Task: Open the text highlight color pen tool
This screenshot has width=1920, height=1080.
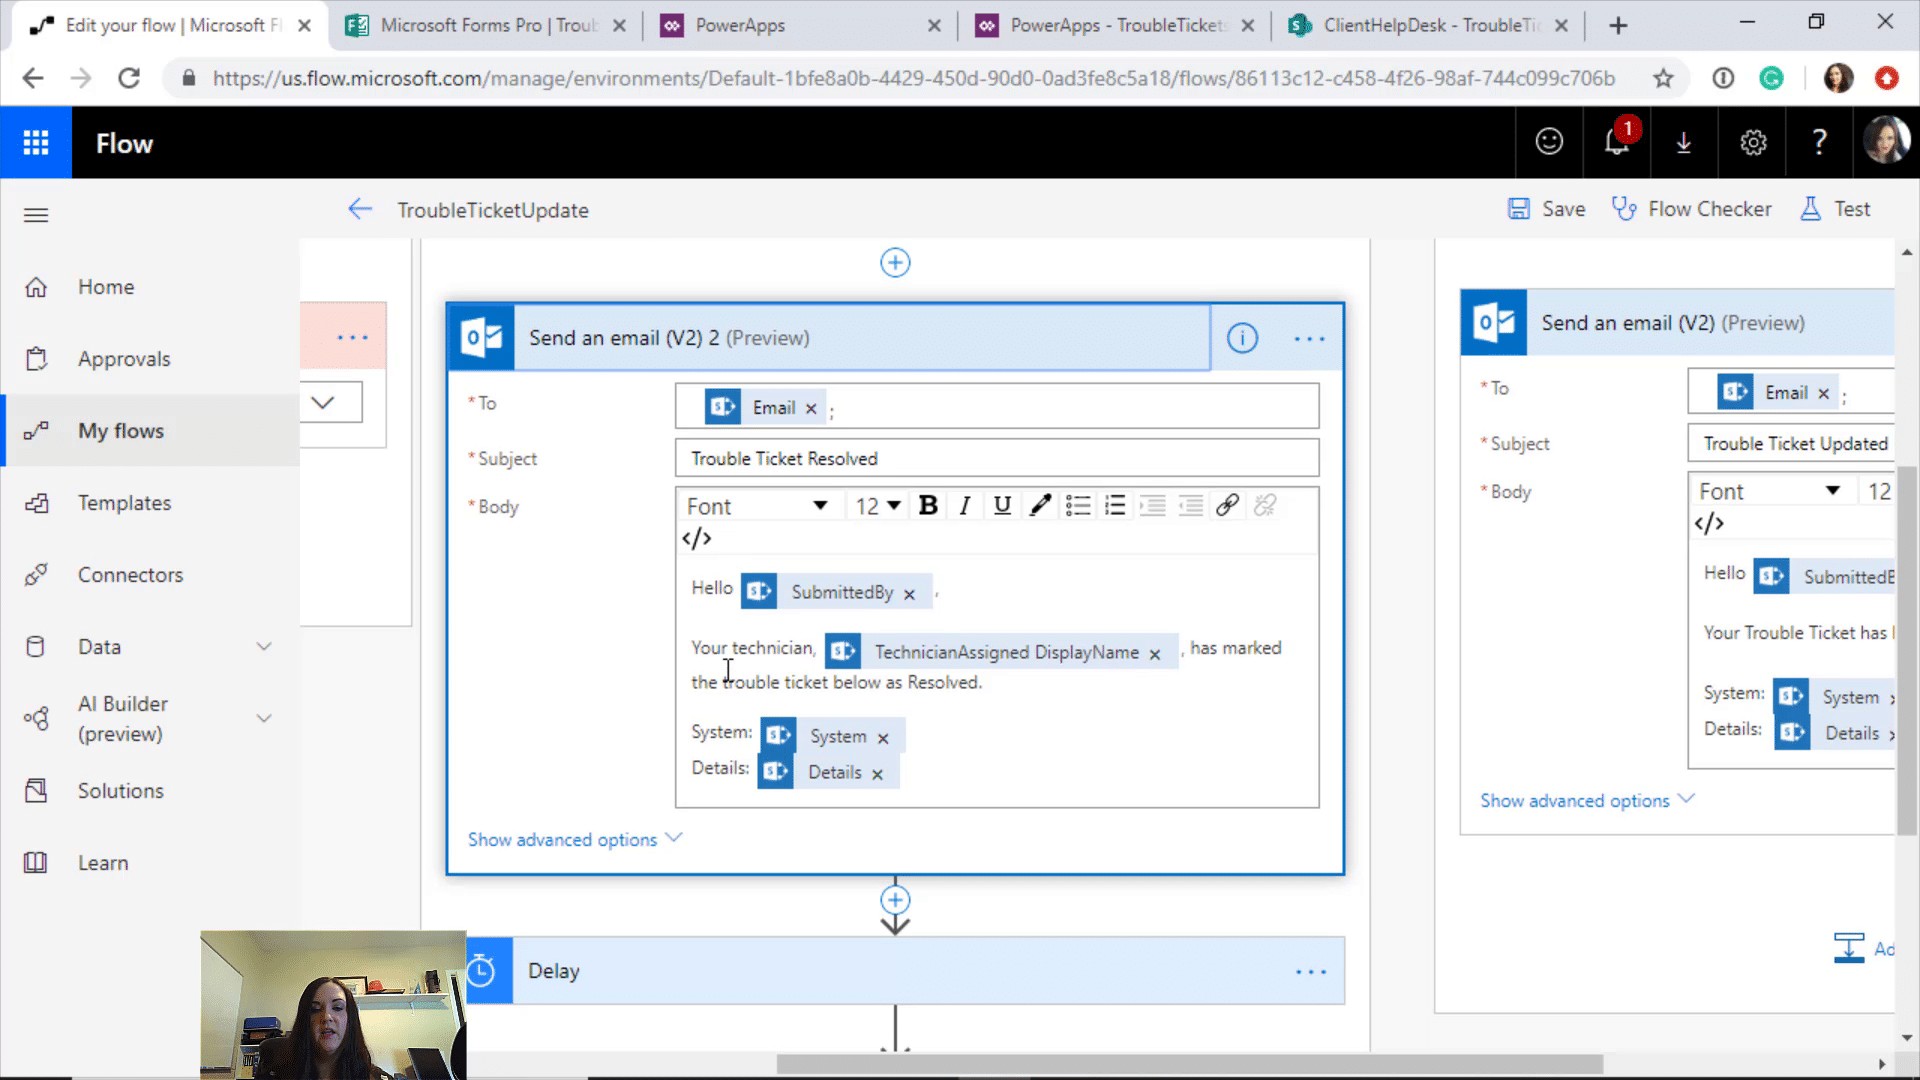Action: [x=1040, y=506]
